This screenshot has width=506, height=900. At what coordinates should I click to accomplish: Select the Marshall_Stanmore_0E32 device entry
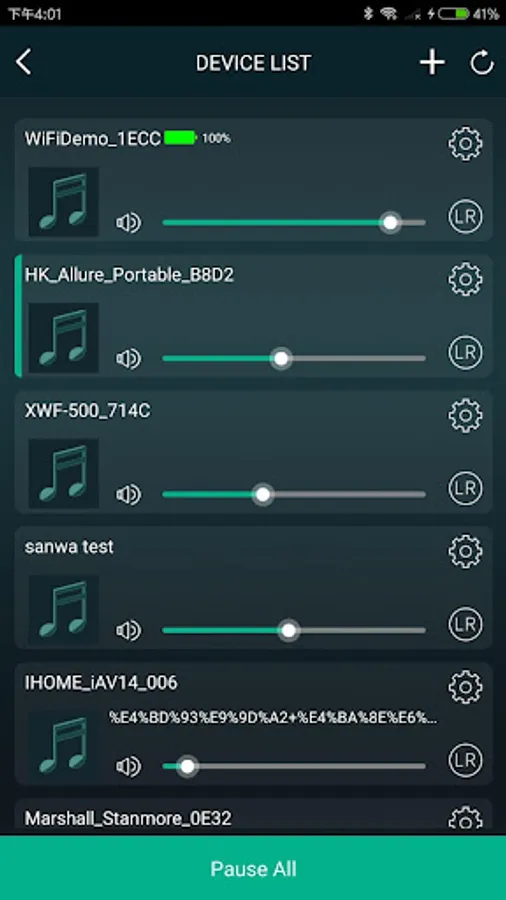pos(253,817)
